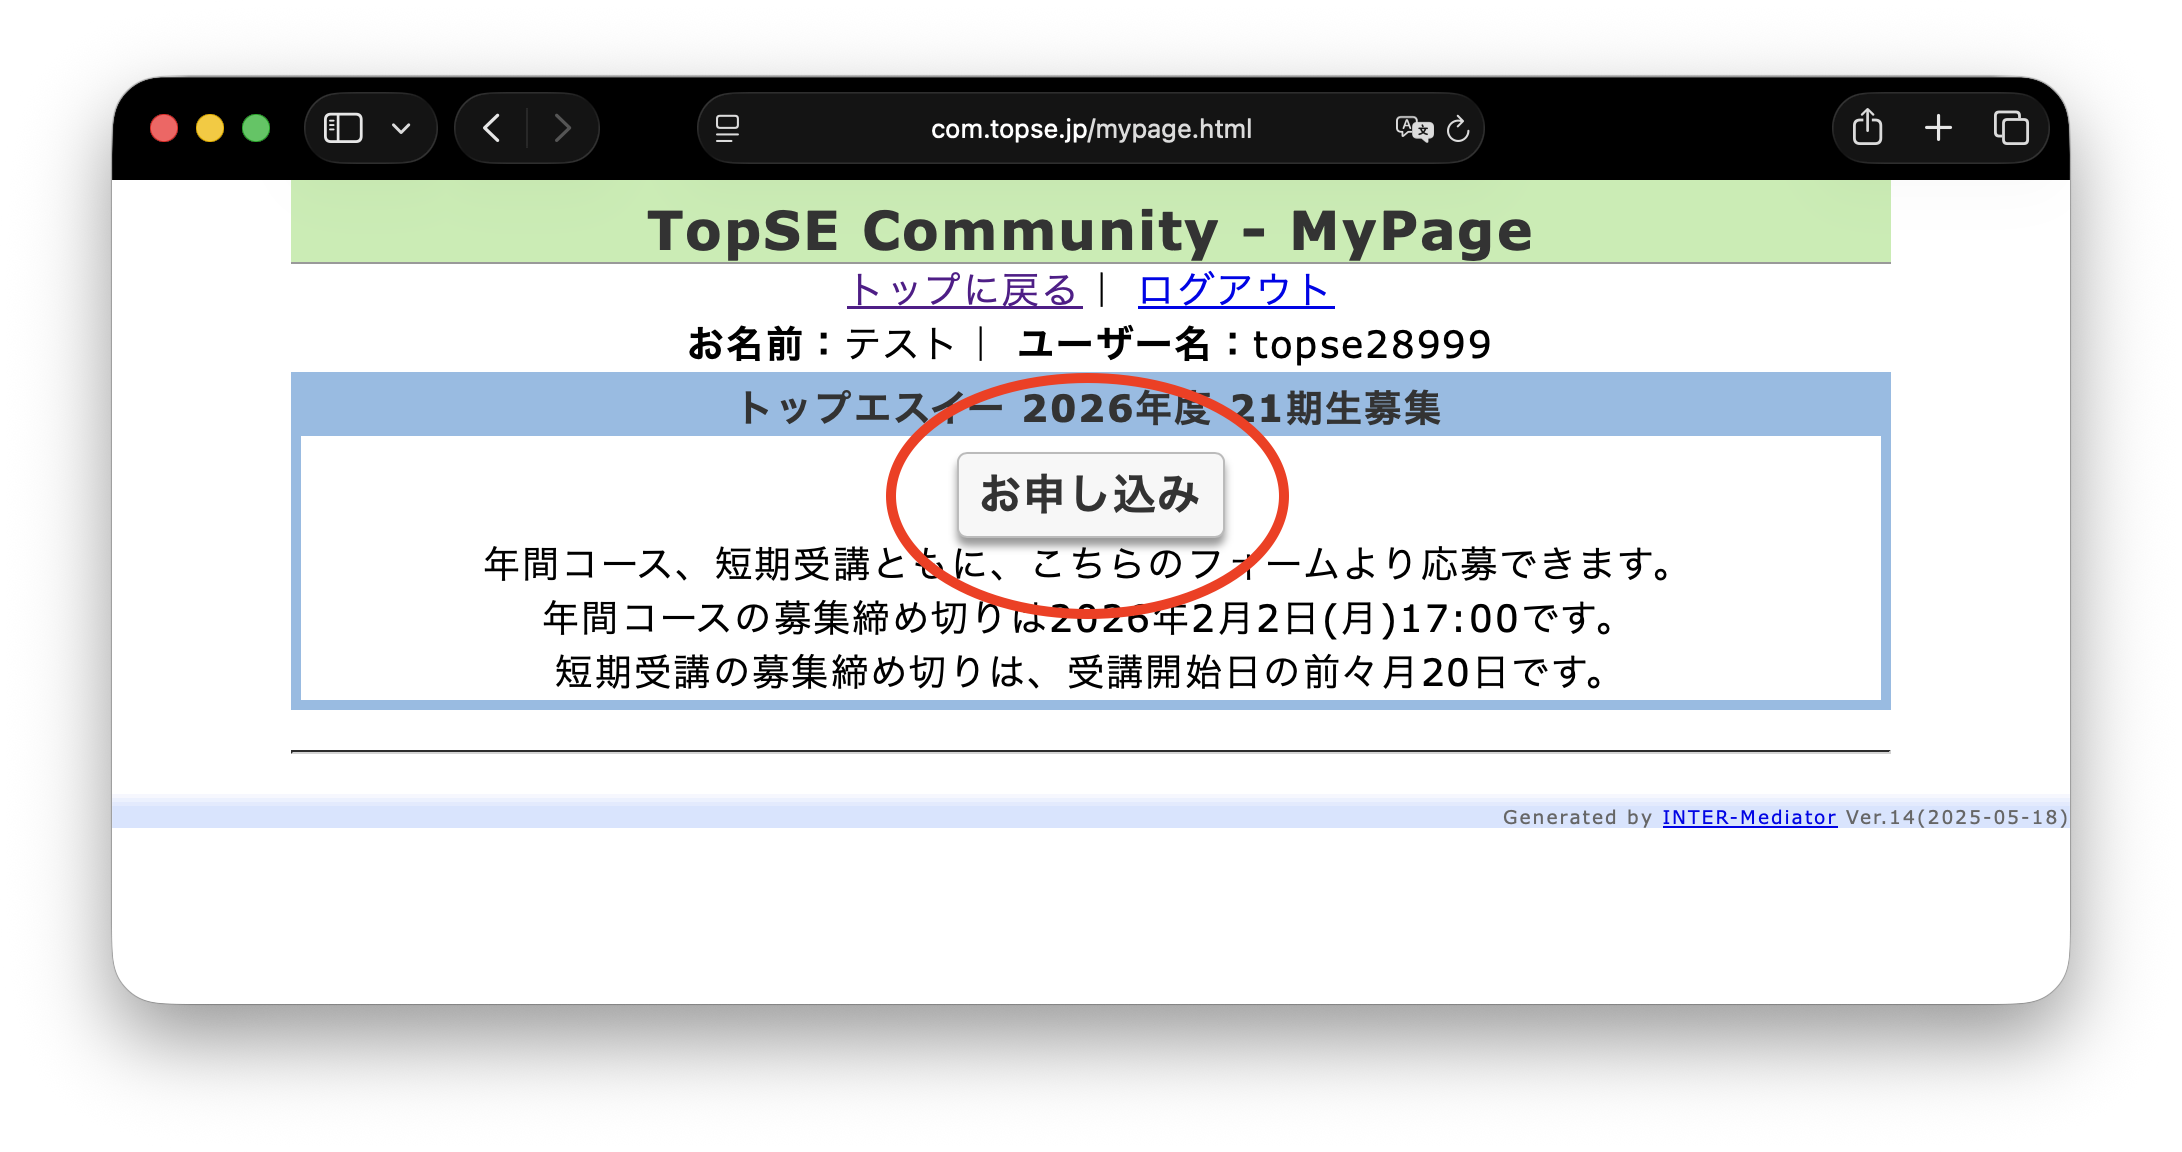Click the username text topse28999
The image size is (2182, 1152).
(1372, 343)
